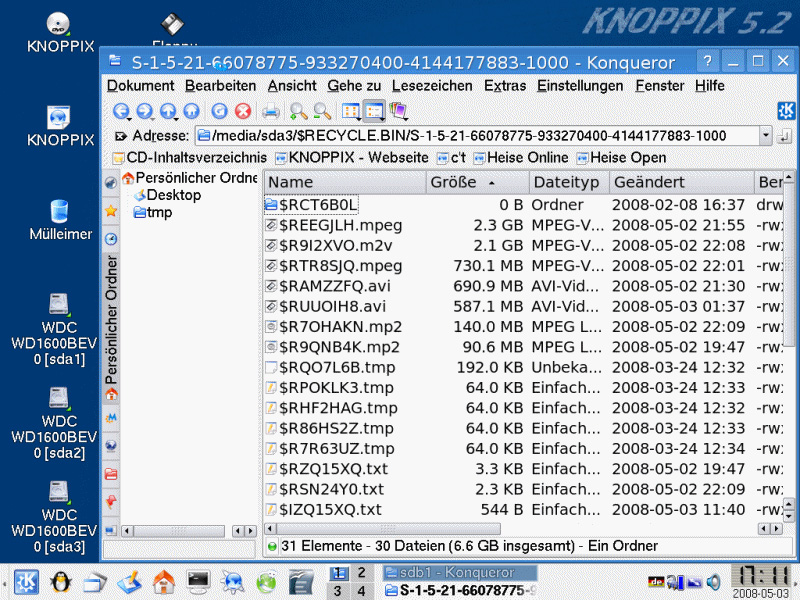Open the Bookmarks star sidebar tab
Screen dimensions: 800x600
point(110,211)
